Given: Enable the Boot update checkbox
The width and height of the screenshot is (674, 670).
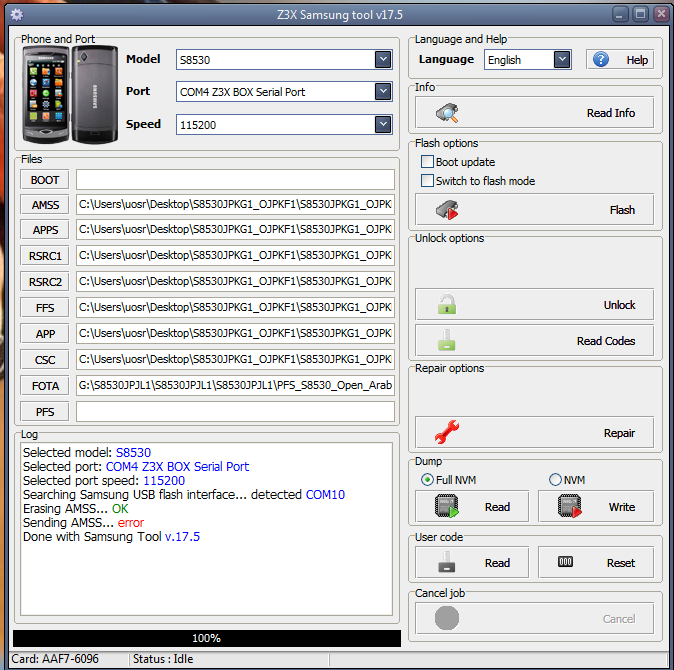Looking at the screenshot, I should [x=427, y=162].
